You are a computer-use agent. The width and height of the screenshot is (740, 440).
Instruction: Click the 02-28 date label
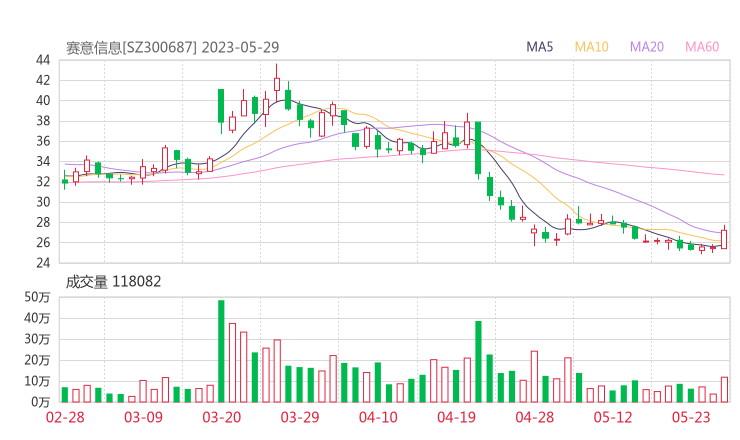click(x=65, y=417)
